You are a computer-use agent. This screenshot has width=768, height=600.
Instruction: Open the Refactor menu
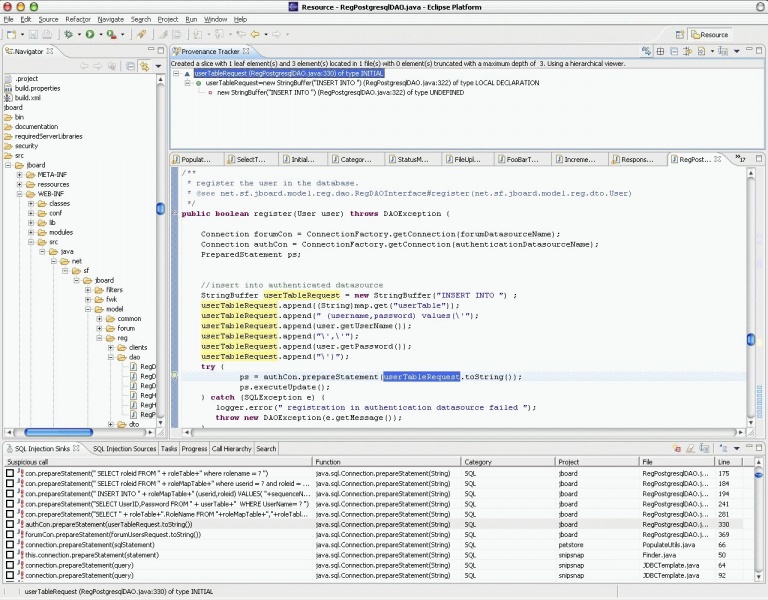tap(78, 20)
